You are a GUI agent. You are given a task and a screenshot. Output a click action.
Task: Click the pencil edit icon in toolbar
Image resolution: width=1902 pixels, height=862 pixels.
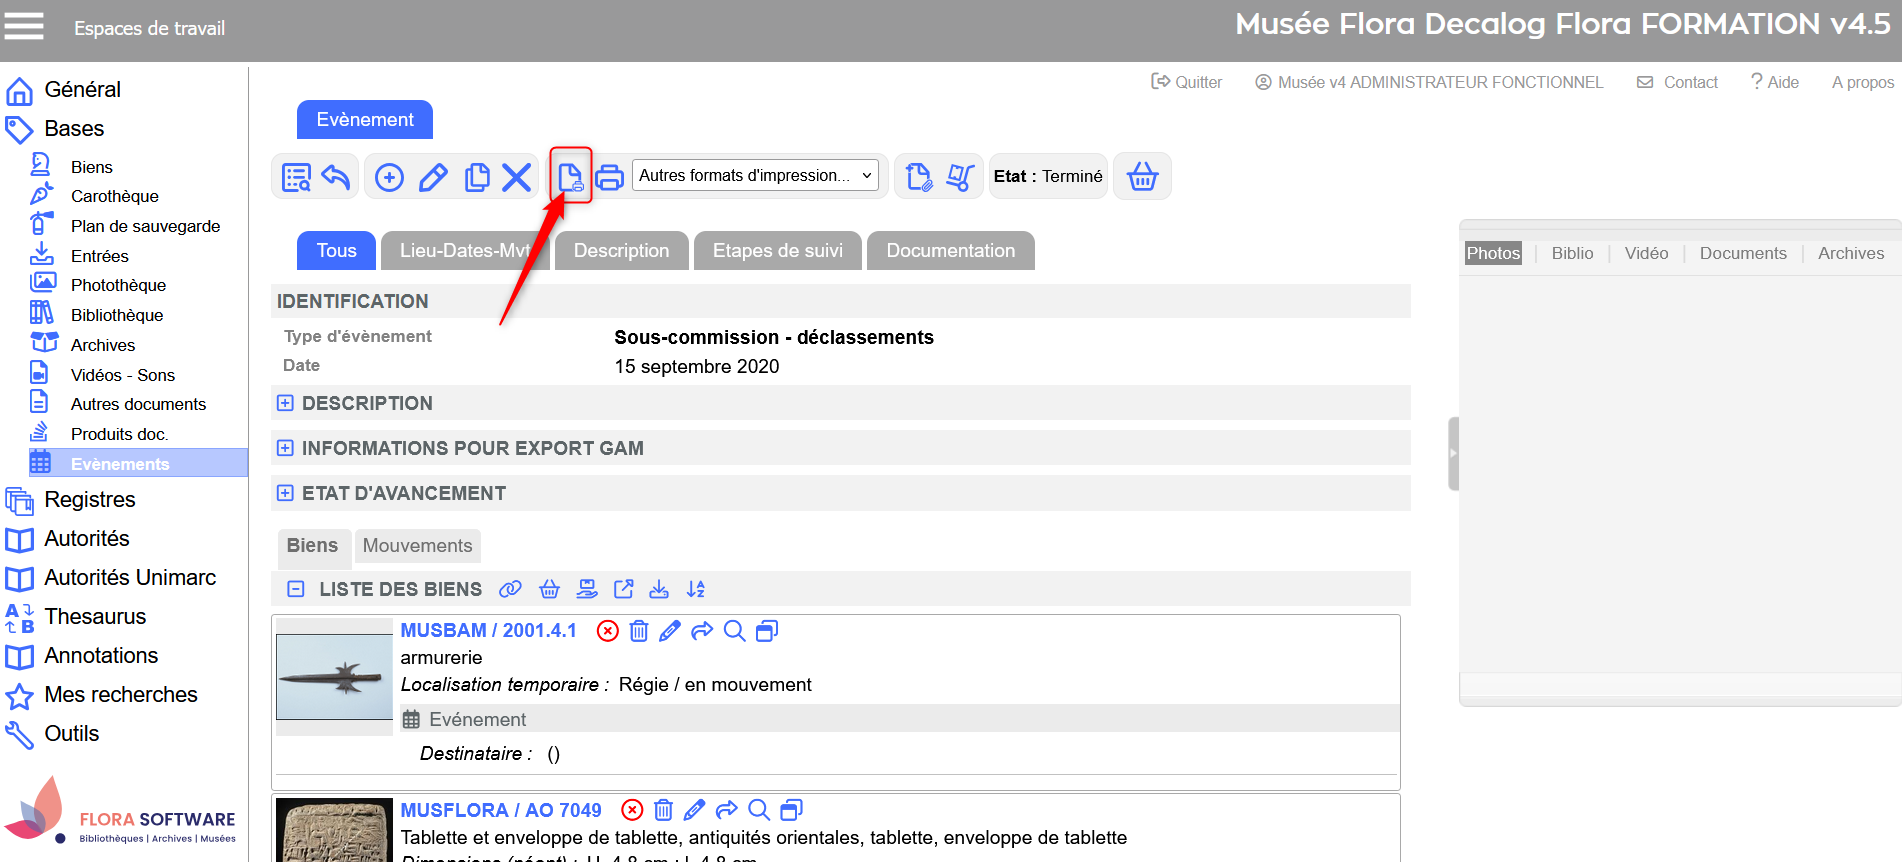click(433, 178)
